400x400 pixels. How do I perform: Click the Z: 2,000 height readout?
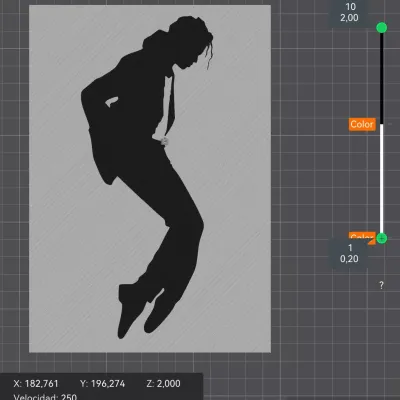coord(163,384)
